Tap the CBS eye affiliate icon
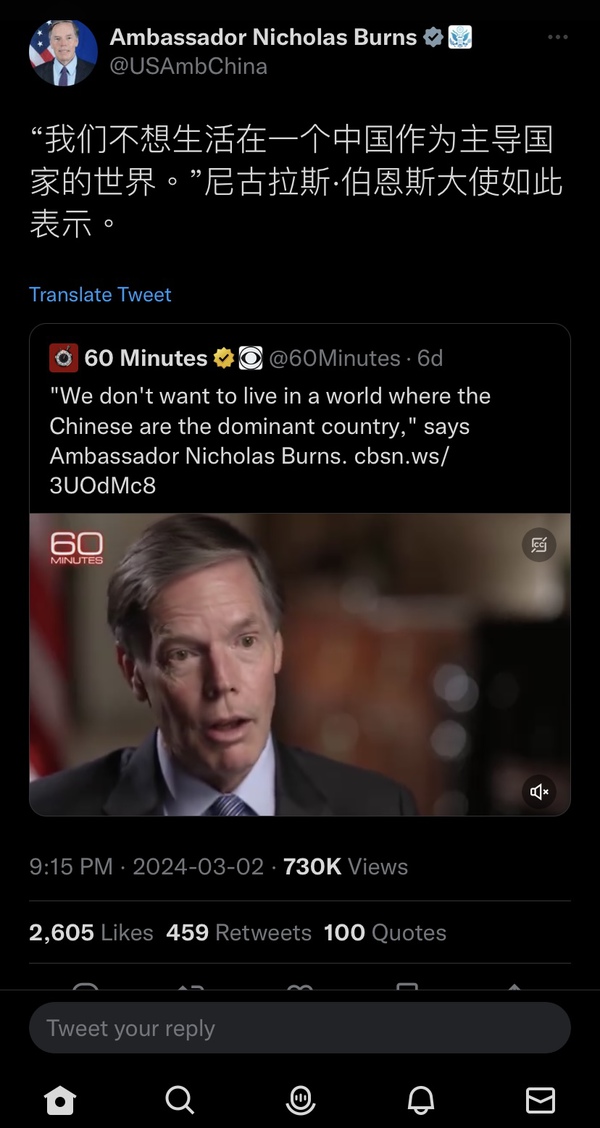600x1128 pixels. coord(250,357)
